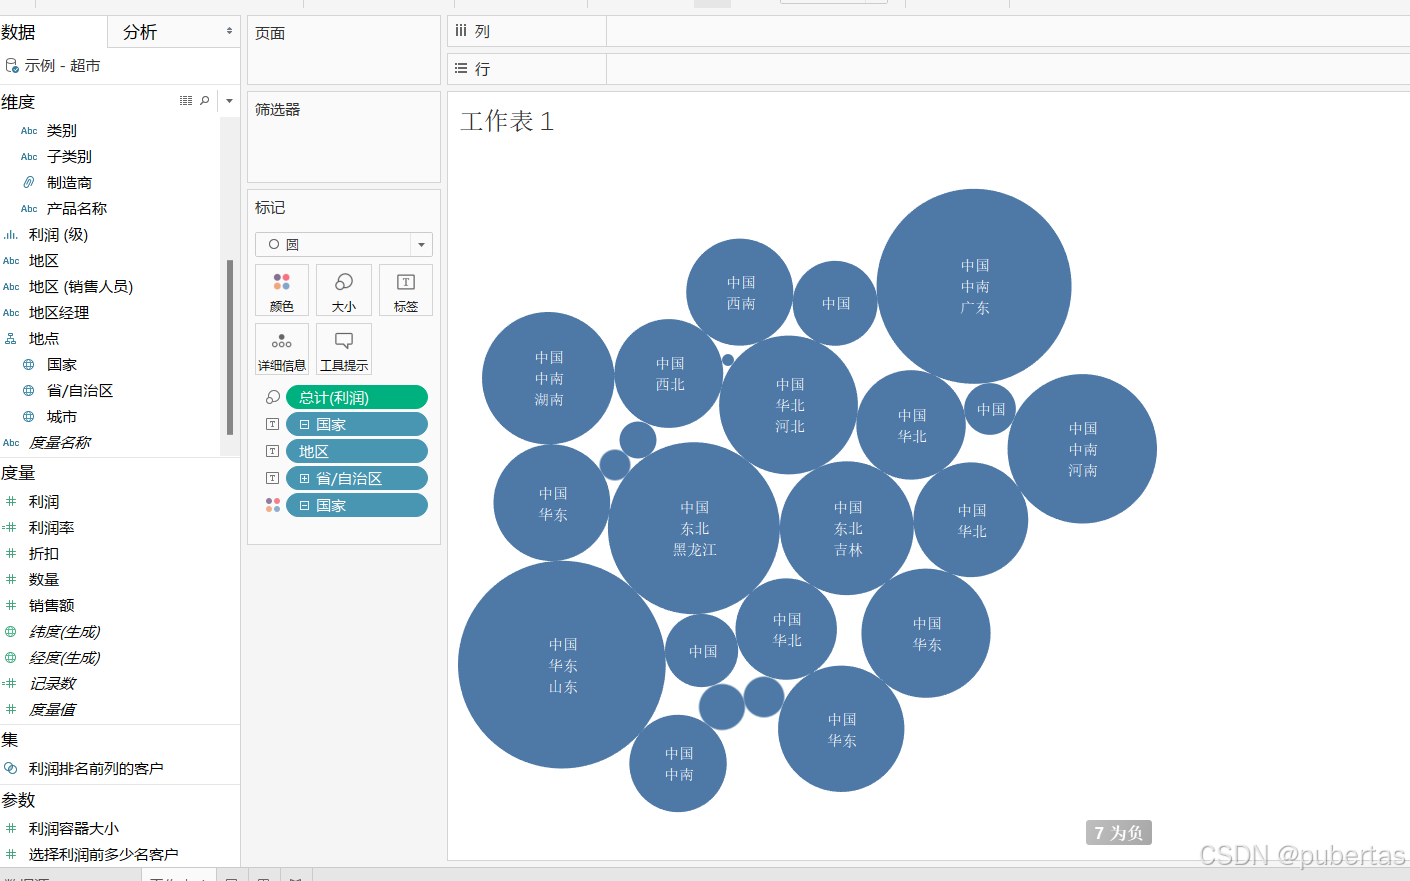Click the 工作表 1 sheet title
The width and height of the screenshot is (1410, 881).
(507, 122)
